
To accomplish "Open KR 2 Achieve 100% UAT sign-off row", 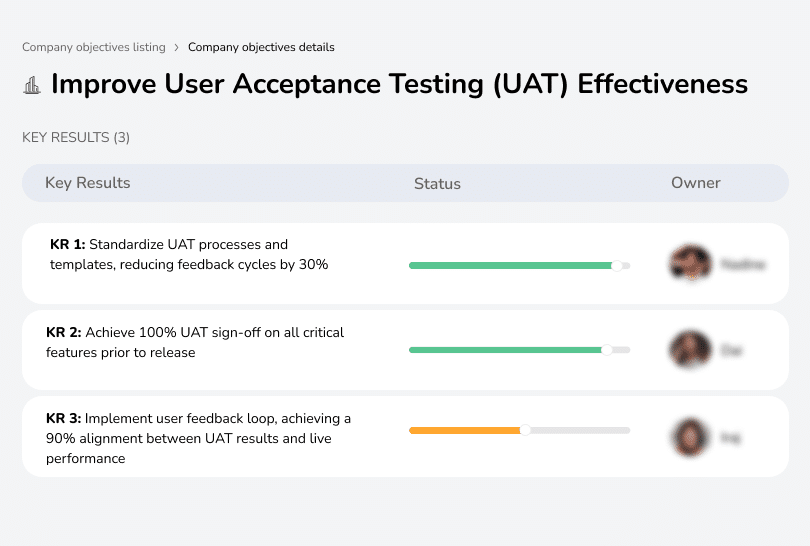I will click(405, 350).
